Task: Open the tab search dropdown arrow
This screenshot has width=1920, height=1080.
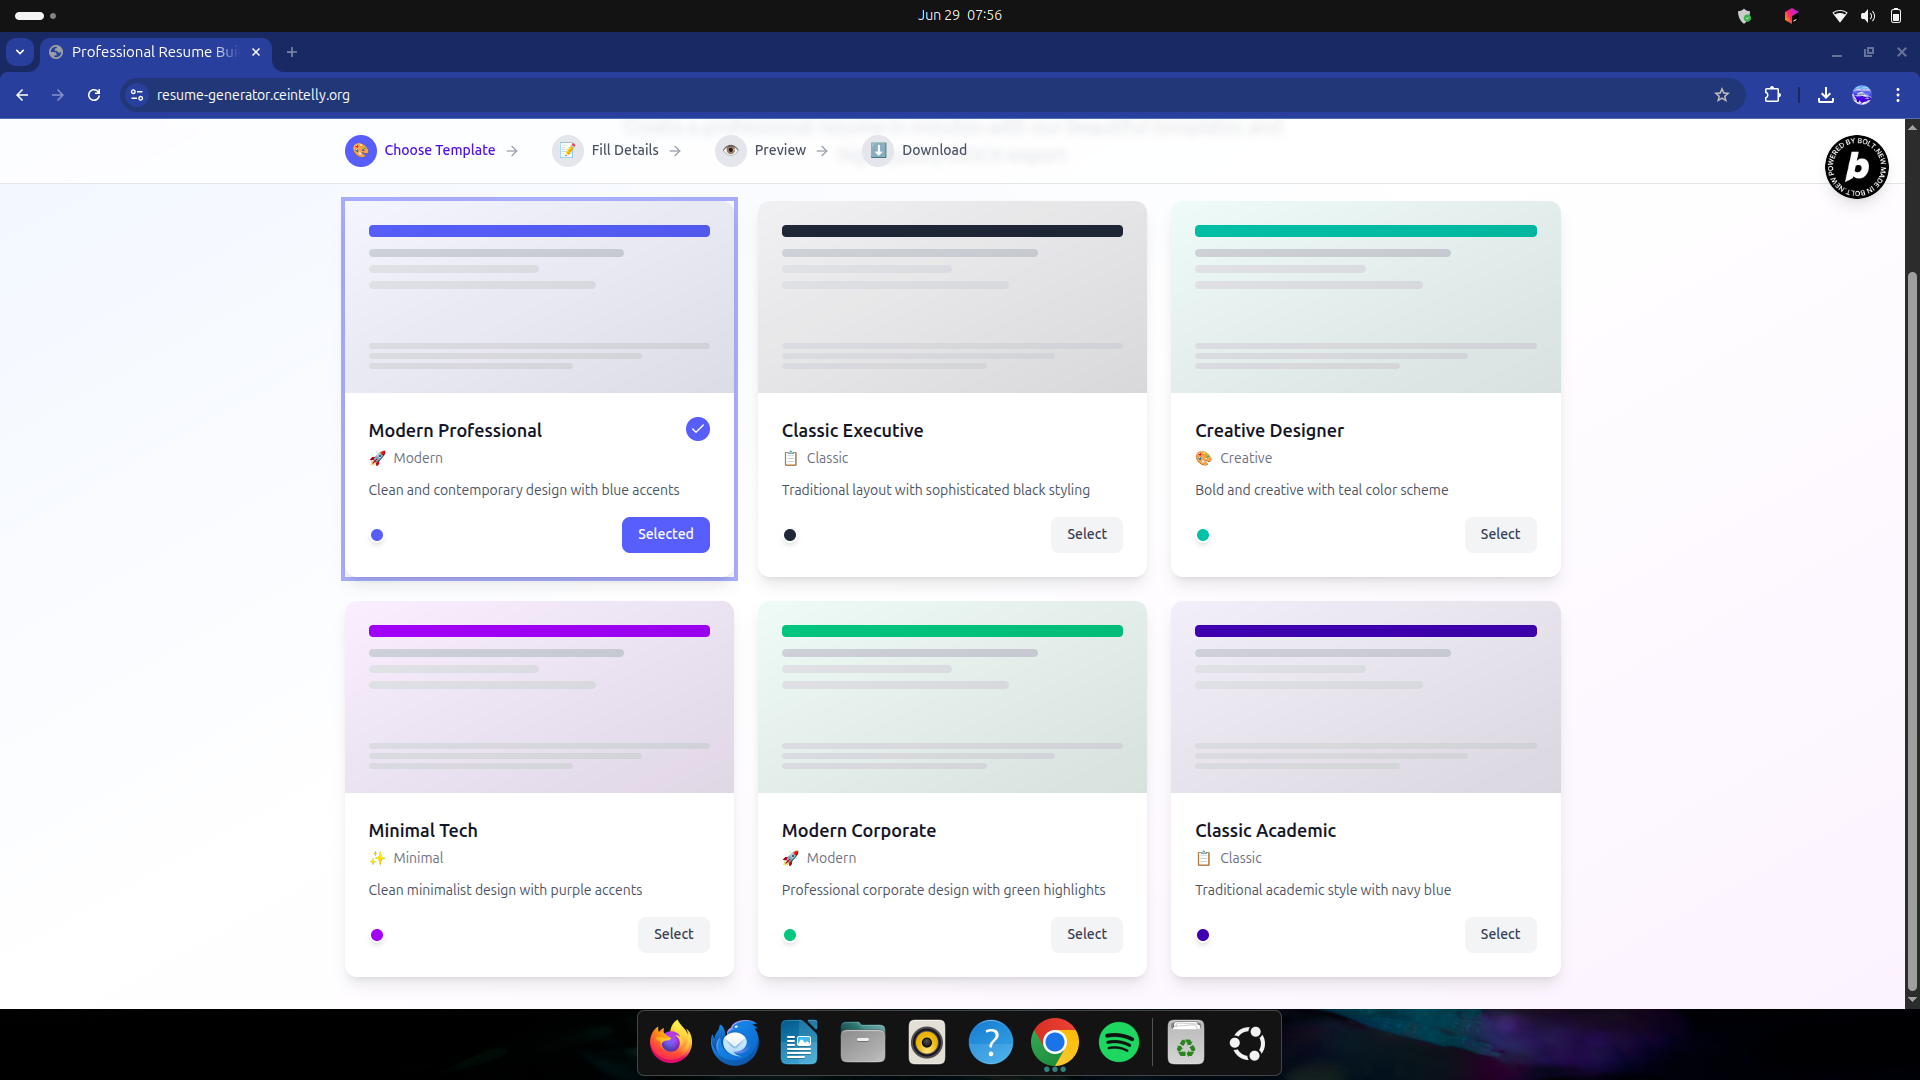Action: (x=20, y=52)
